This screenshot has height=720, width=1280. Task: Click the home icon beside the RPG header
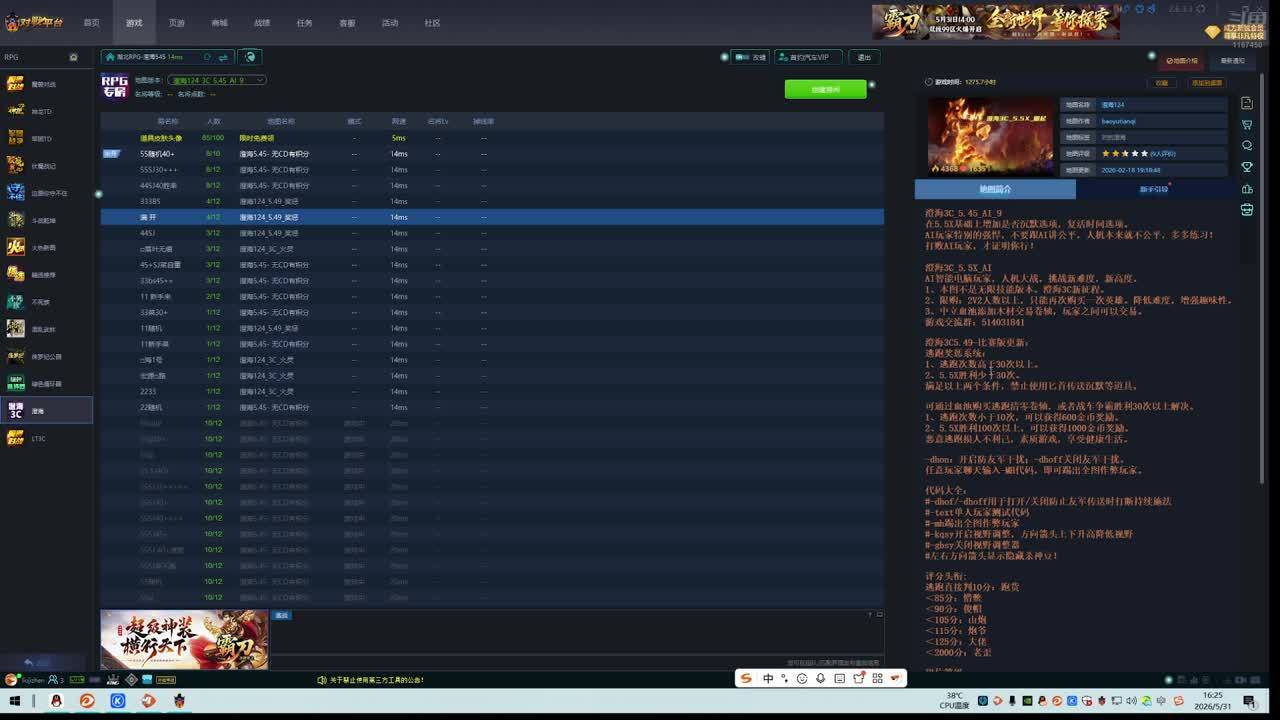(x=73, y=57)
